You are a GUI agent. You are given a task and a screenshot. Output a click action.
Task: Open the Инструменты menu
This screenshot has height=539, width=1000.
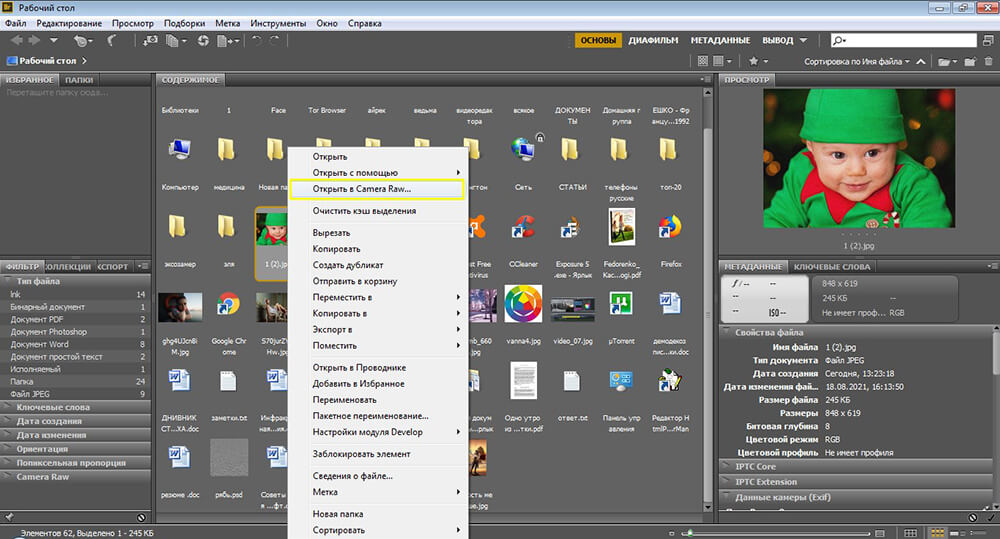coord(278,23)
